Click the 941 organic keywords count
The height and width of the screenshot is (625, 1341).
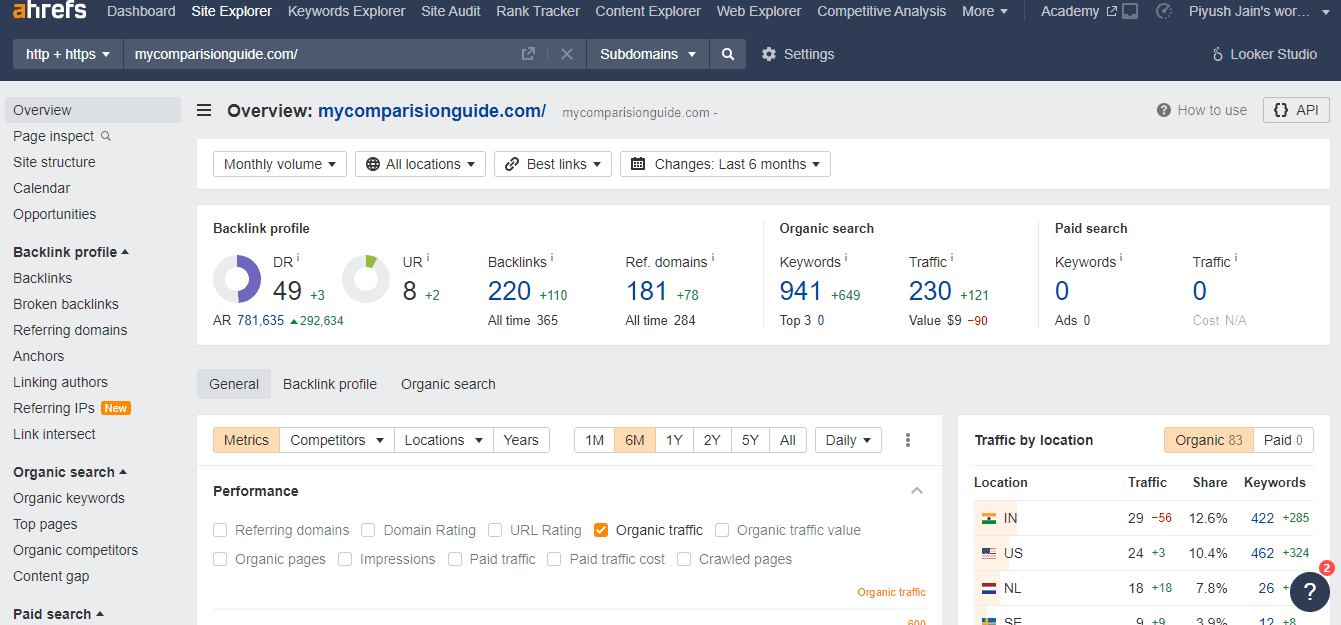point(801,291)
